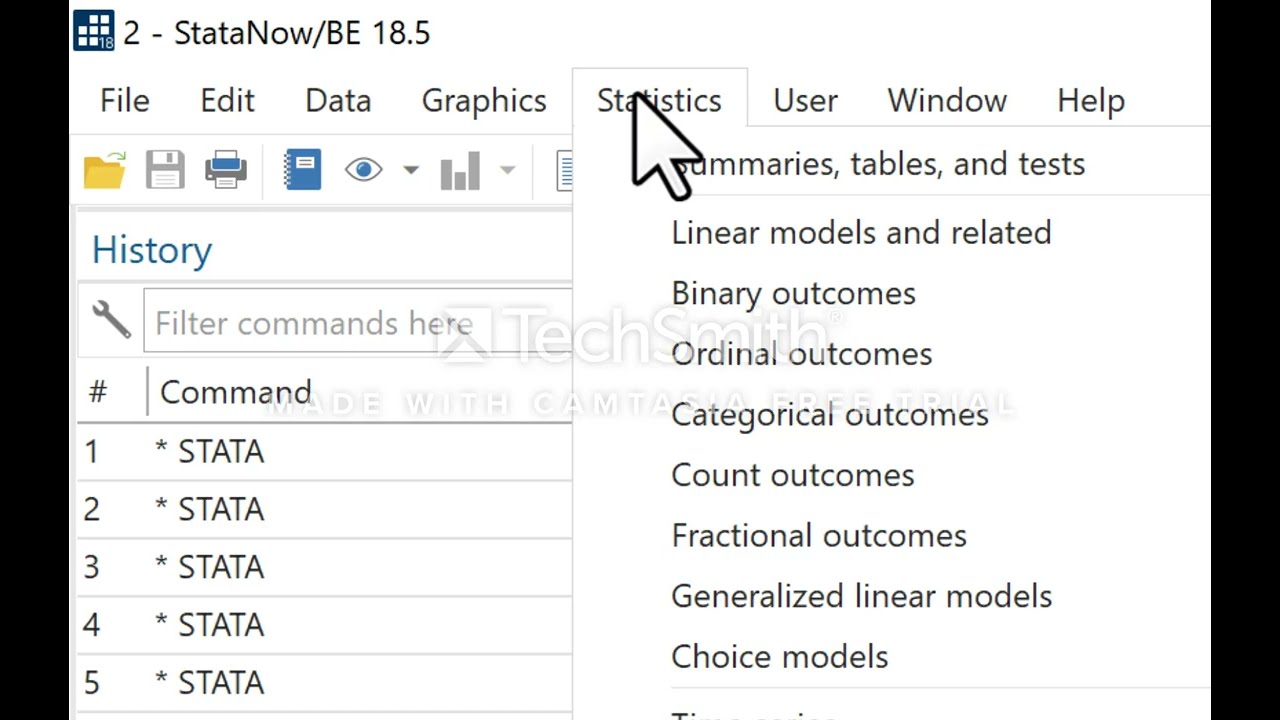Image resolution: width=1280 pixels, height=720 pixels.
Task: Click the Filter commands here field
Action: [x=358, y=322]
